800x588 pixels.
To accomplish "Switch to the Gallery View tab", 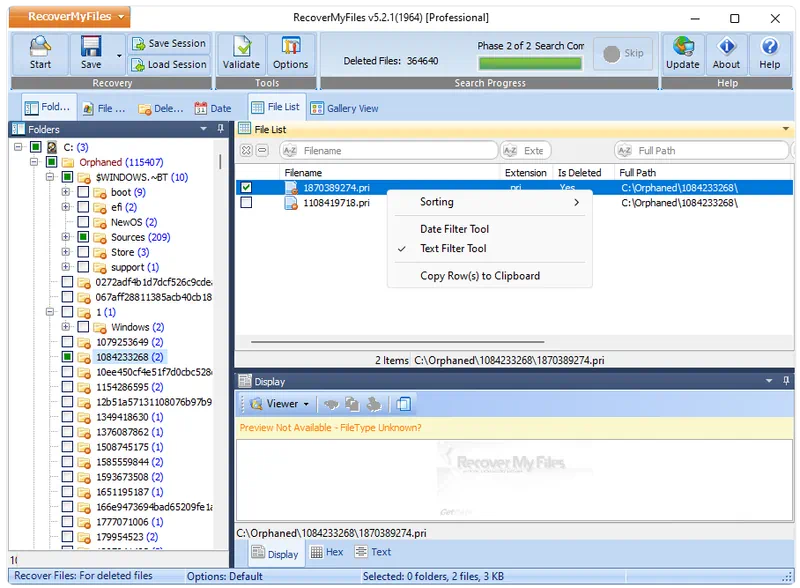I will (x=345, y=108).
